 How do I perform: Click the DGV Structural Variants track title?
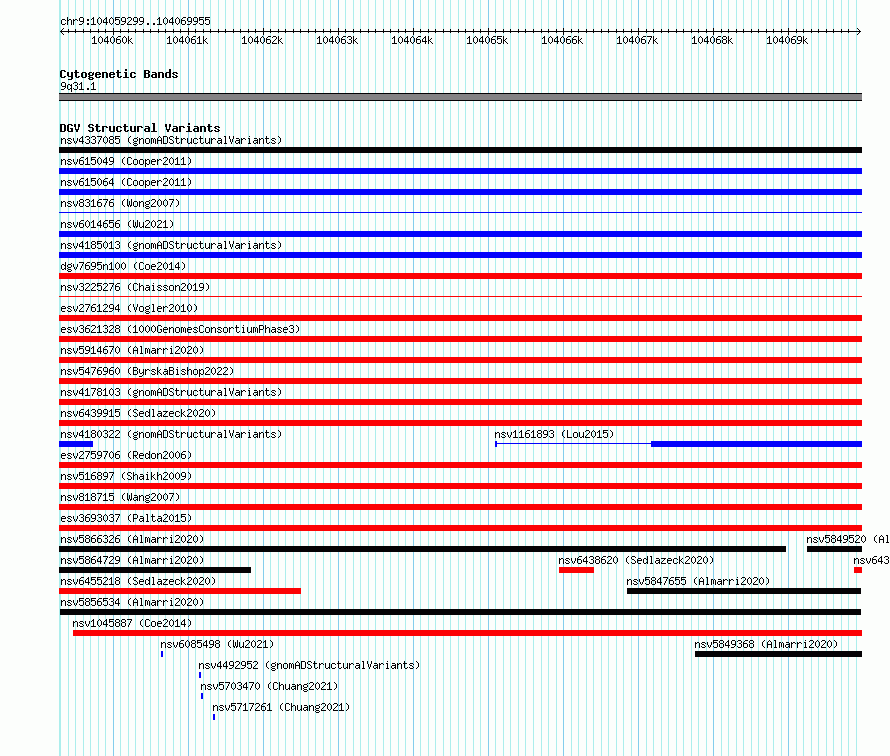point(140,128)
